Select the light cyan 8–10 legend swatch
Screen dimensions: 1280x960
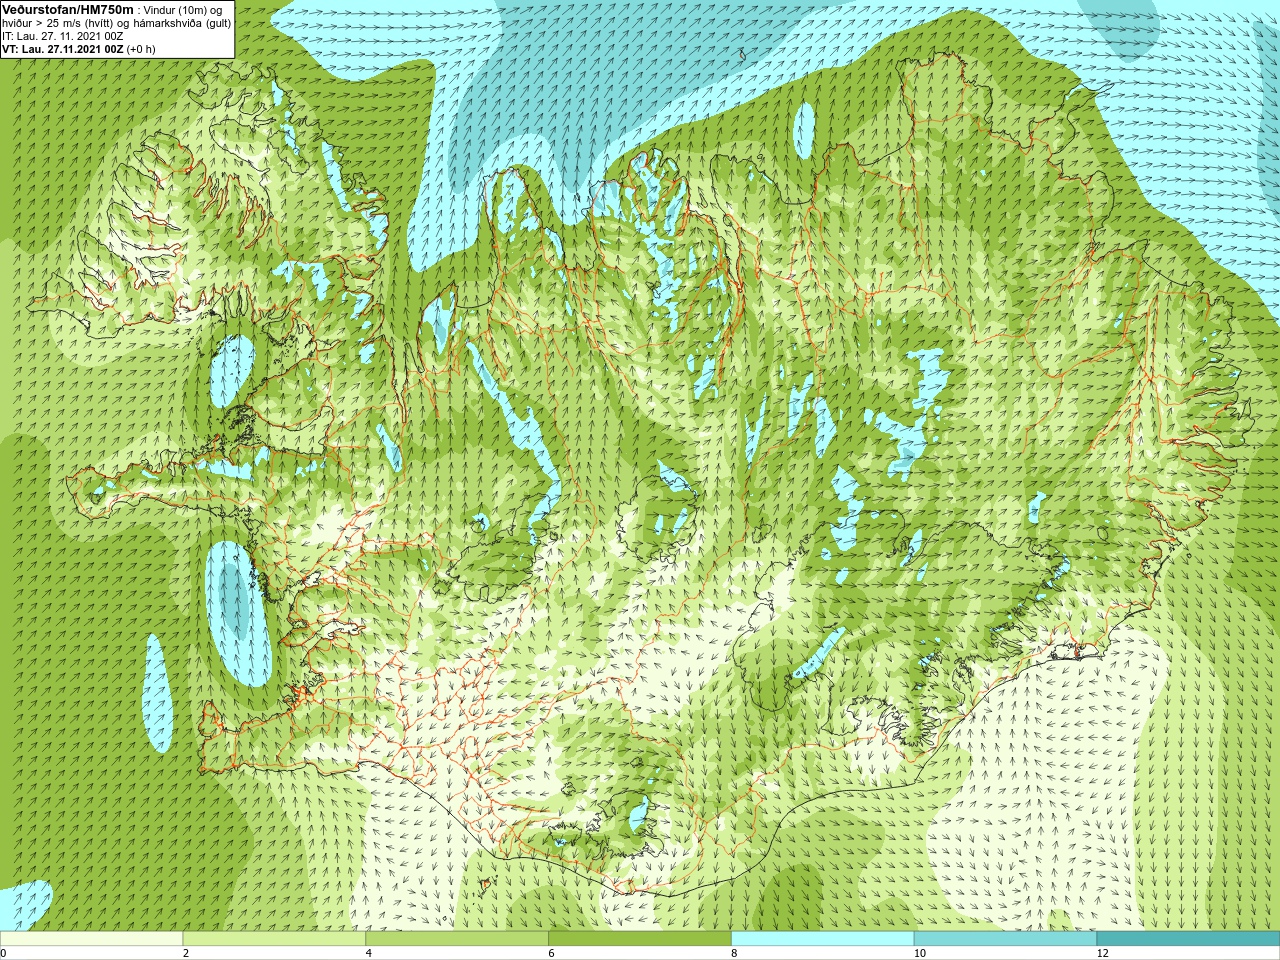coord(823,939)
